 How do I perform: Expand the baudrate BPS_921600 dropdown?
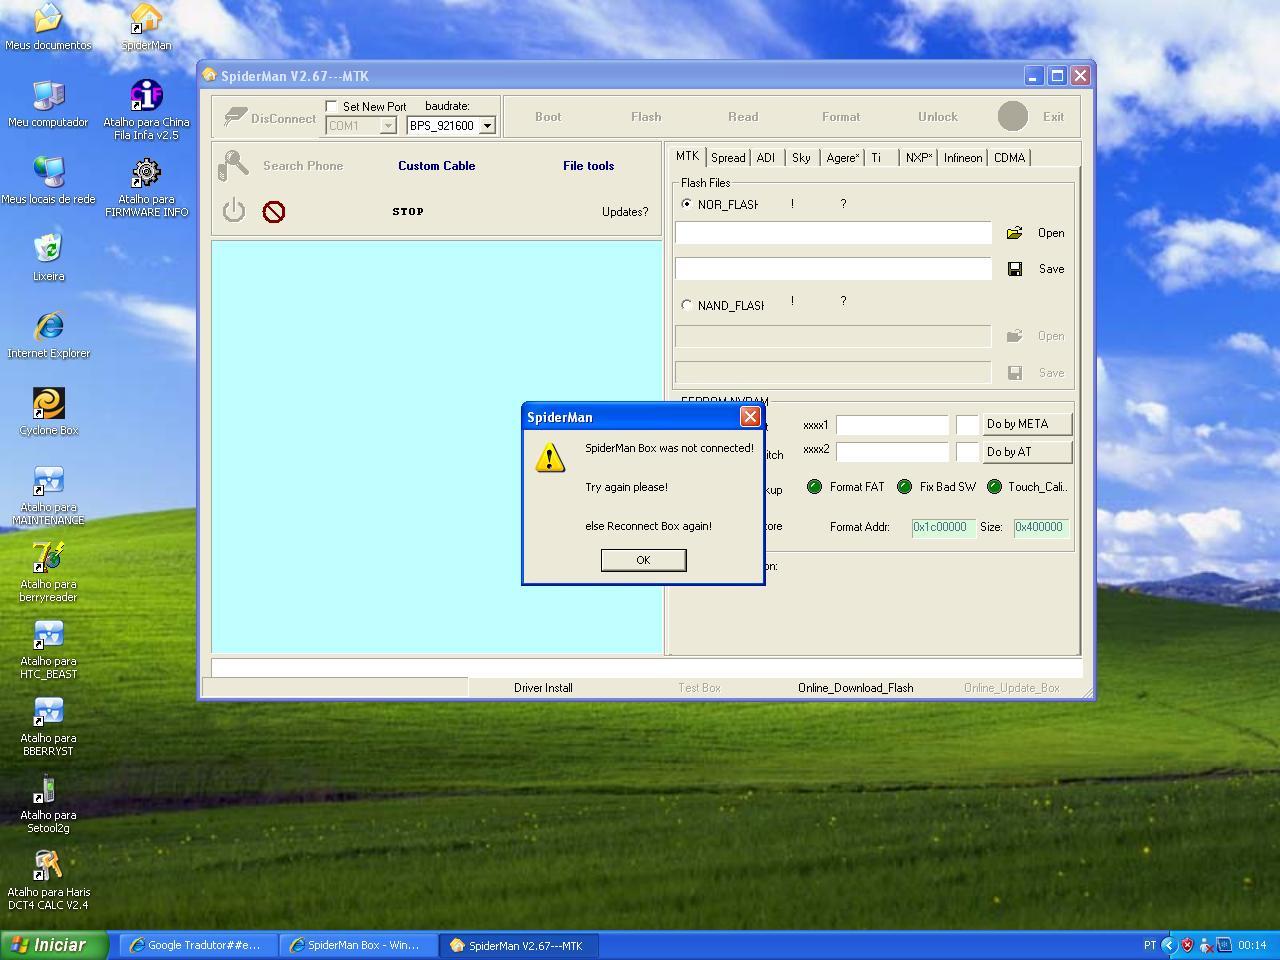click(487, 126)
